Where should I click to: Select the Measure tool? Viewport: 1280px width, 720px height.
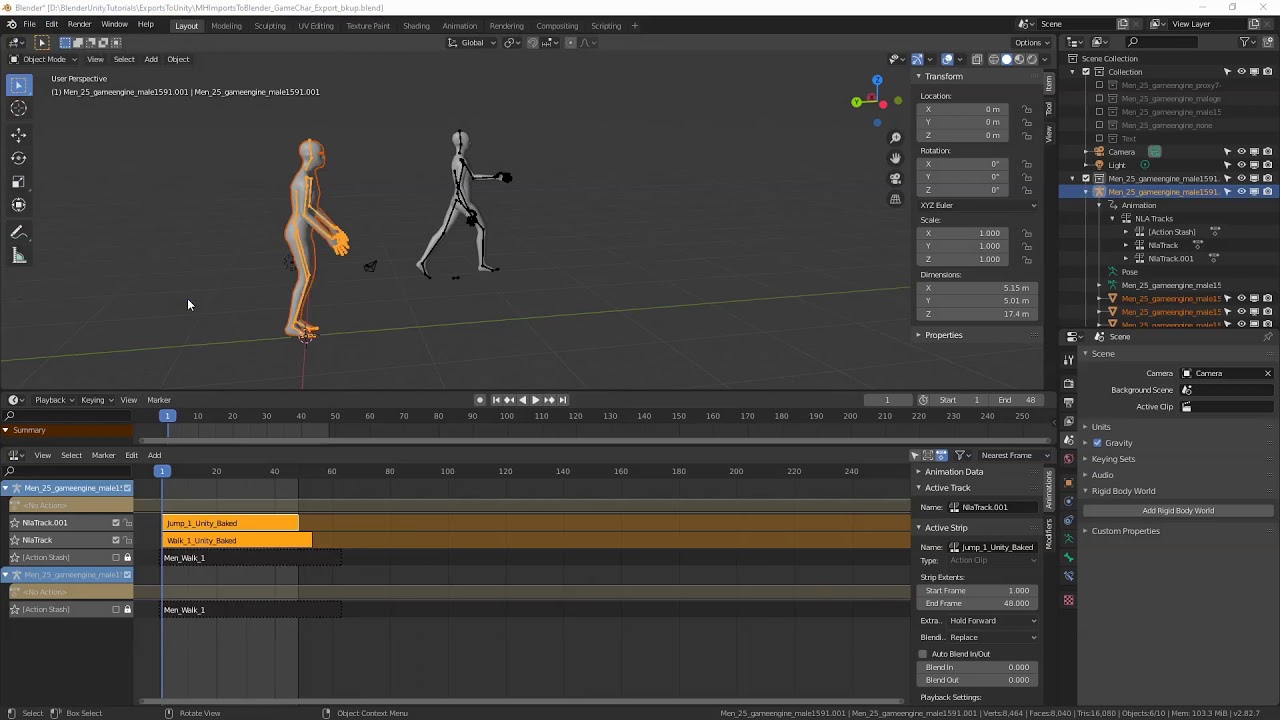[18, 256]
